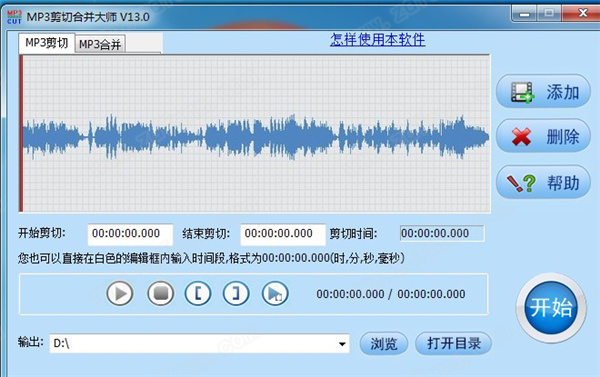Viewport: 600px width, 377px height.
Task: Open 帮助 help button
Action: point(543,182)
